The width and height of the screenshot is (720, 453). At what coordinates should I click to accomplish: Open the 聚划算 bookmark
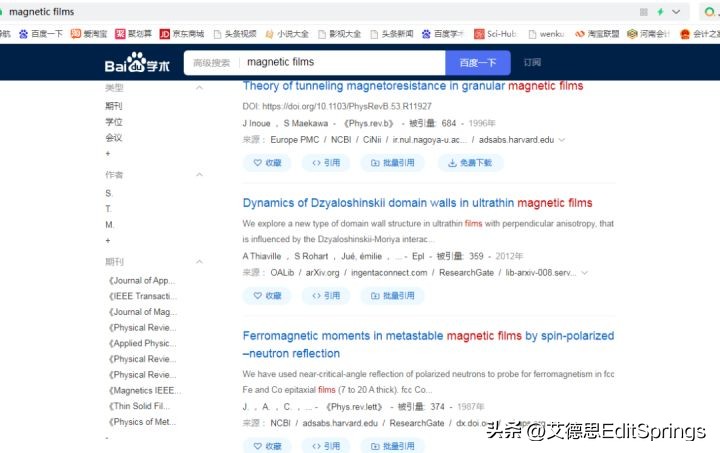coord(134,34)
